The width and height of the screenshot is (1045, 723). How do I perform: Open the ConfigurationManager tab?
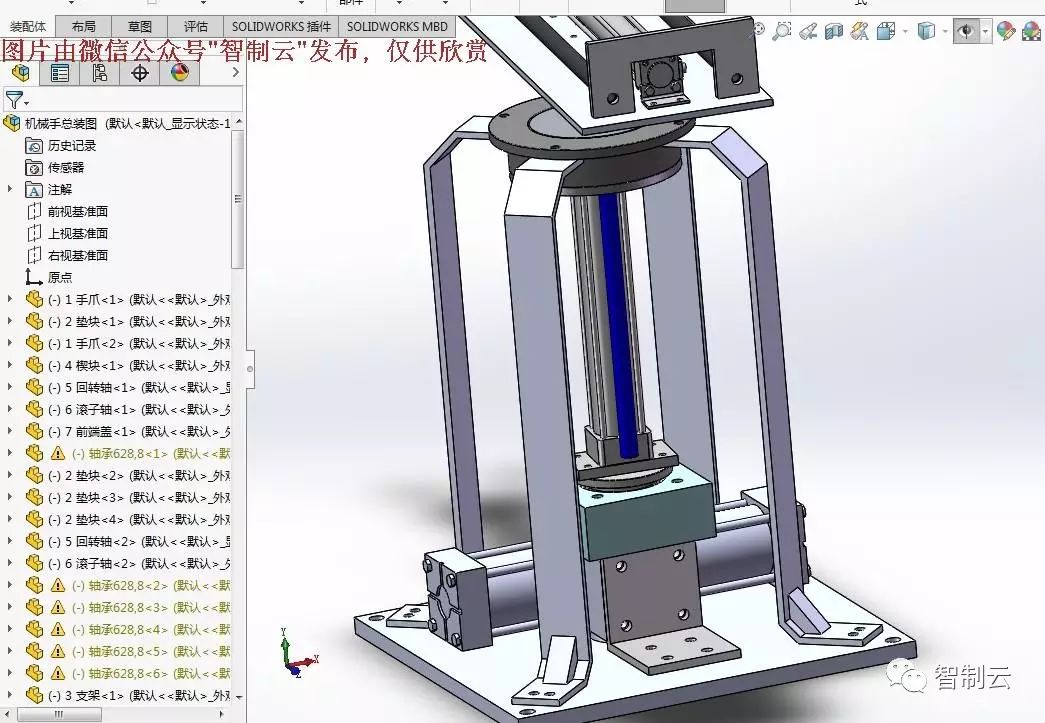[99, 73]
